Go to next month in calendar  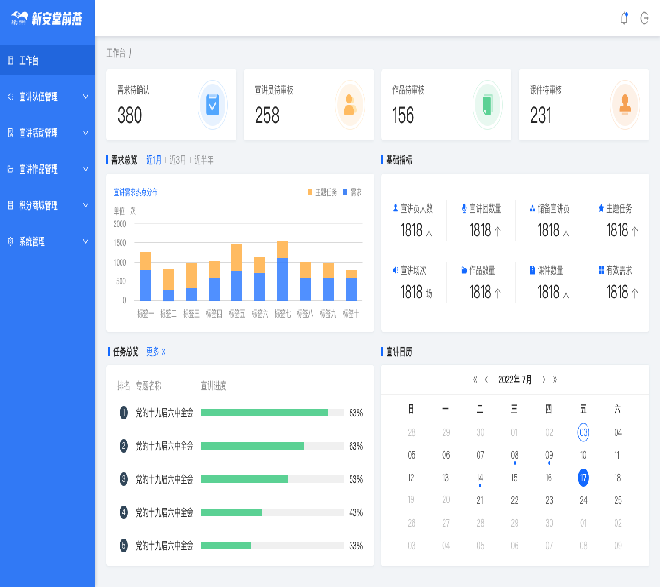(543, 380)
